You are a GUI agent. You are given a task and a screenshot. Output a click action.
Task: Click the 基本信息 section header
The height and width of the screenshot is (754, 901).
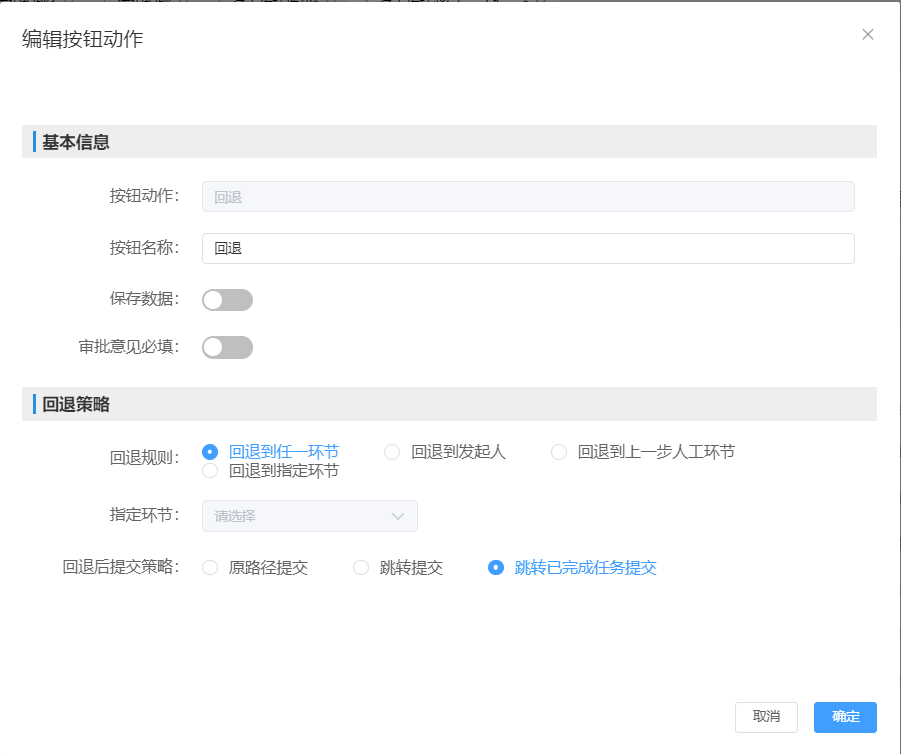[76, 142]
